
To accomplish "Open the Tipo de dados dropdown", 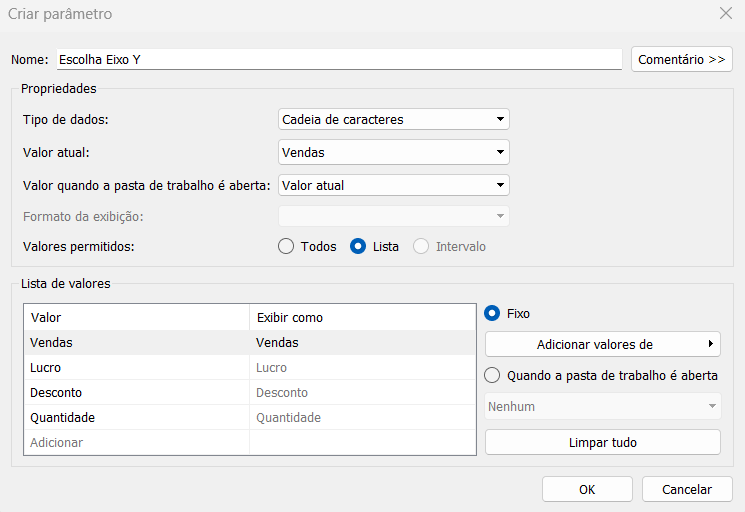I will tap(393, 119).
